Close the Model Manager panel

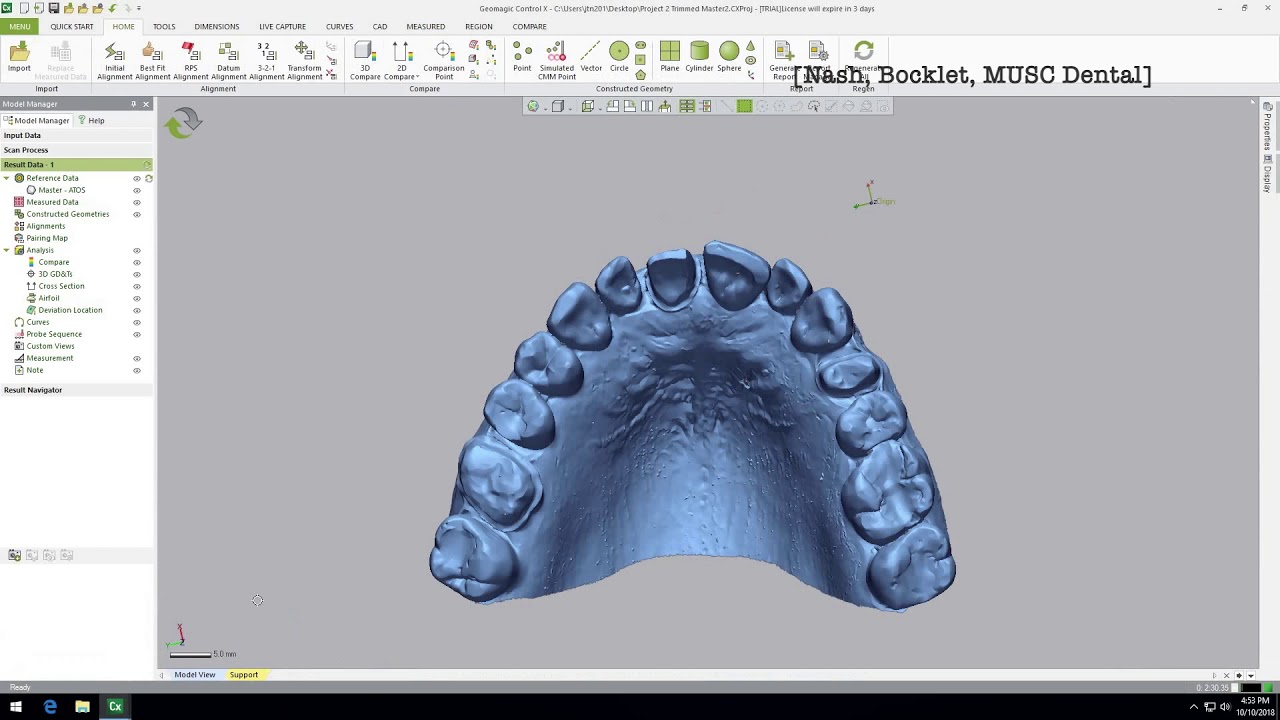(x=146, y=104)
